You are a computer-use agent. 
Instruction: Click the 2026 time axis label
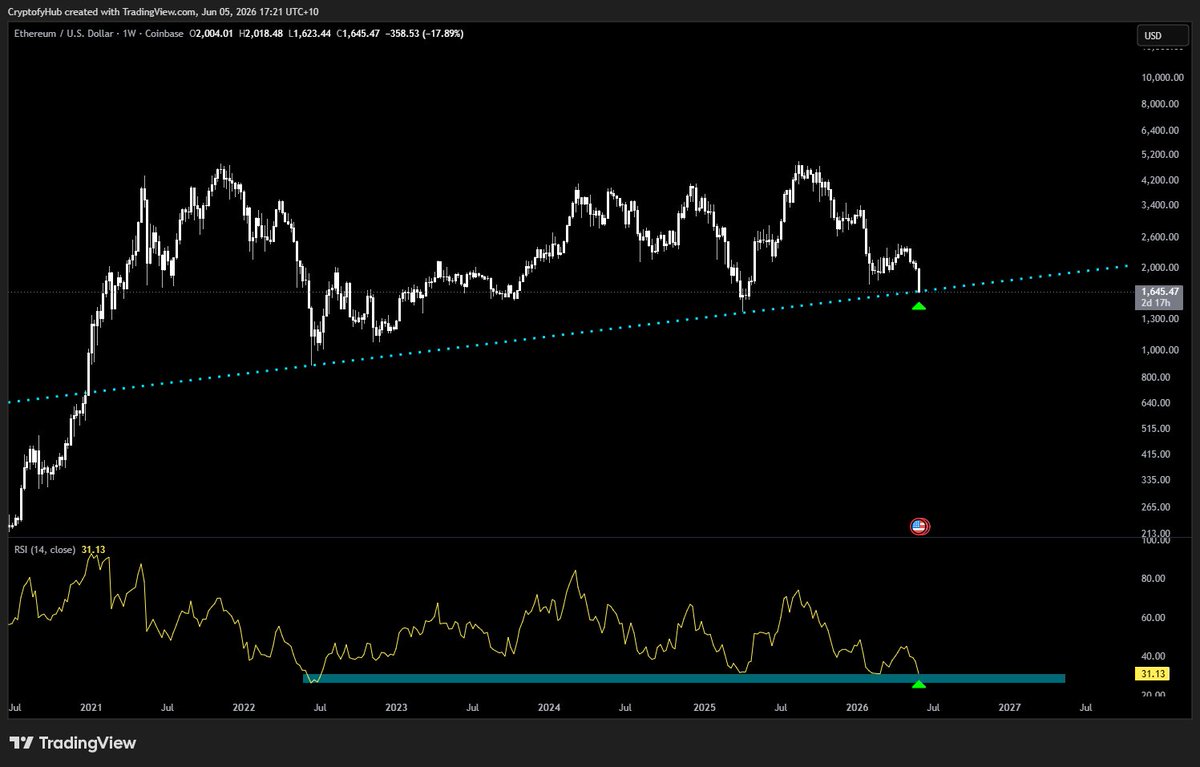click(x=857, y=708)
